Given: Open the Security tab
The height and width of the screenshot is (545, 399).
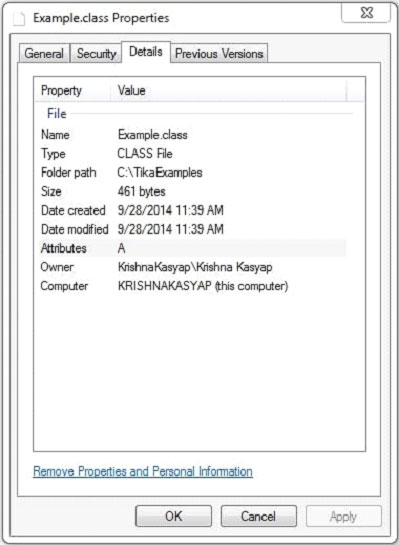Looking at the screenshot, I should pos(96,54).
